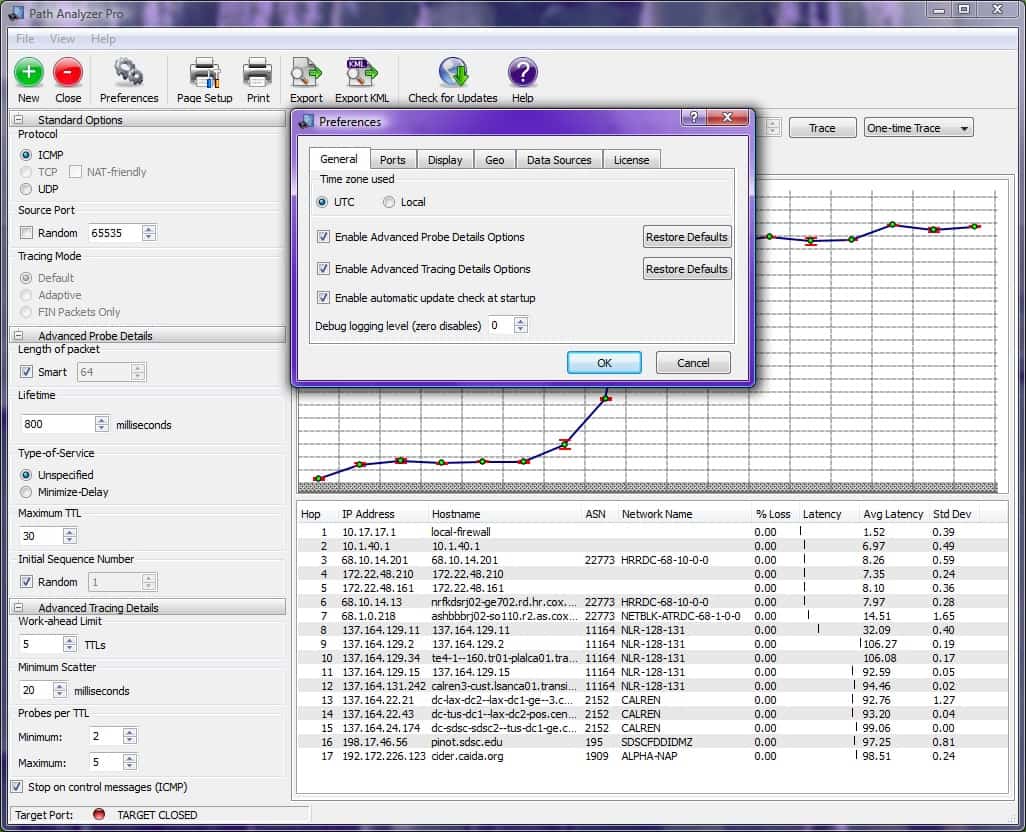This screenshot has height=832, width=1026.
Task: Click the red Target Port status indicator
Action: [99, 814]
